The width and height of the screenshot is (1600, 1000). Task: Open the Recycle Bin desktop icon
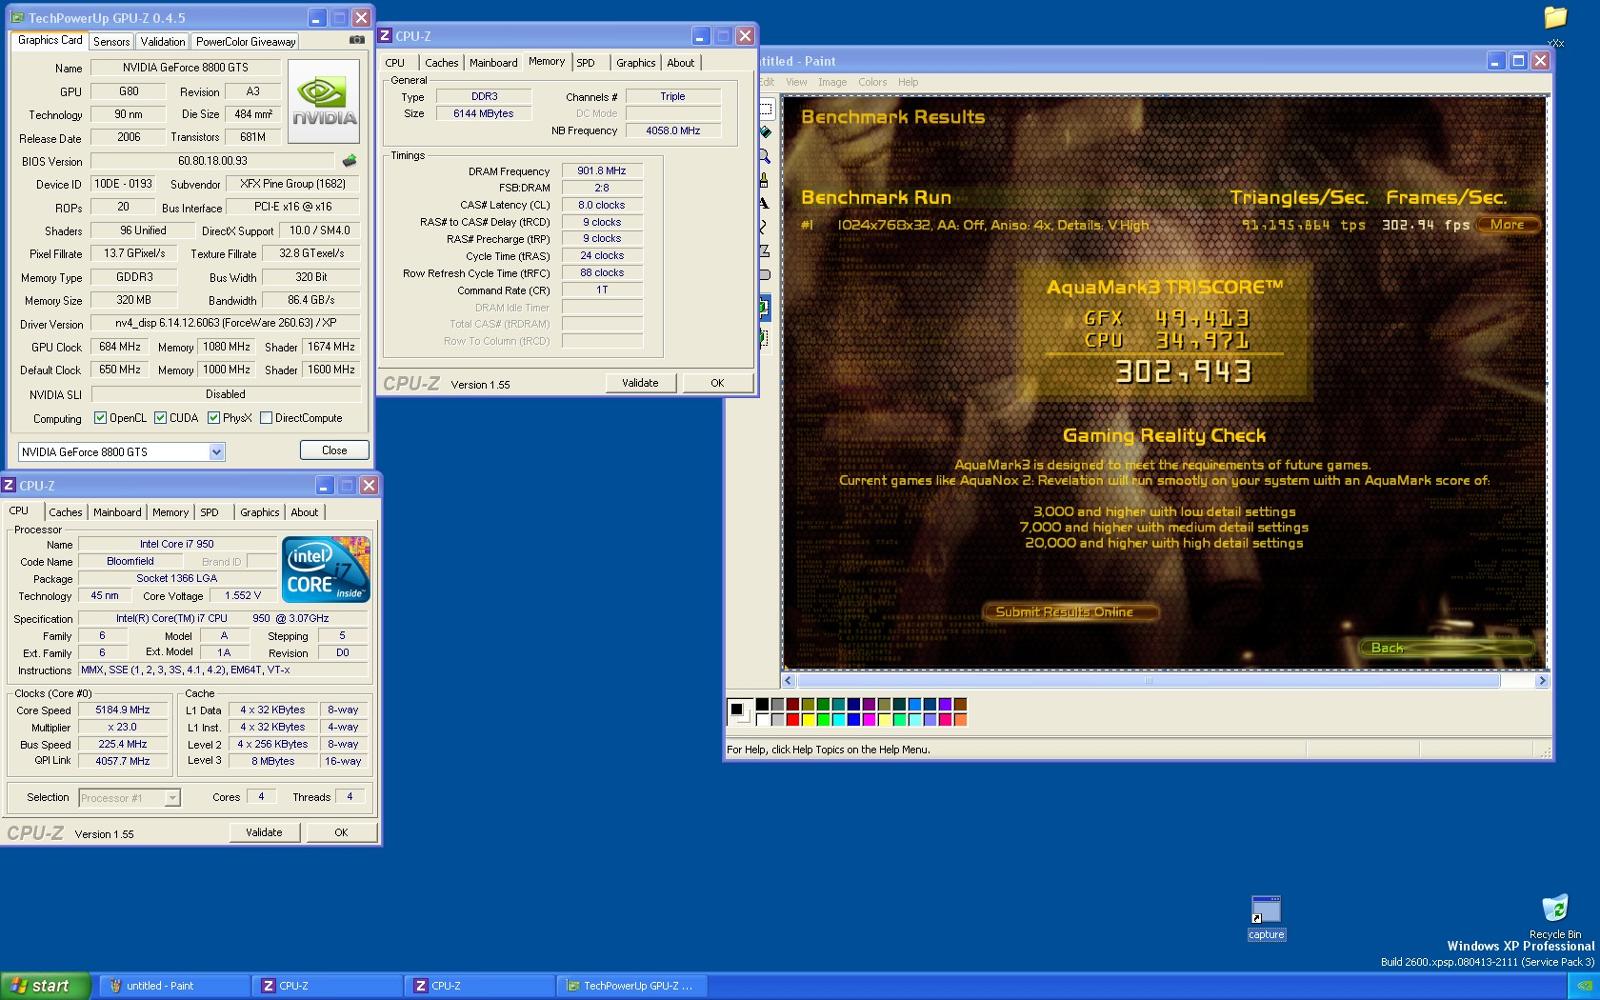[x=1555, y=916]
